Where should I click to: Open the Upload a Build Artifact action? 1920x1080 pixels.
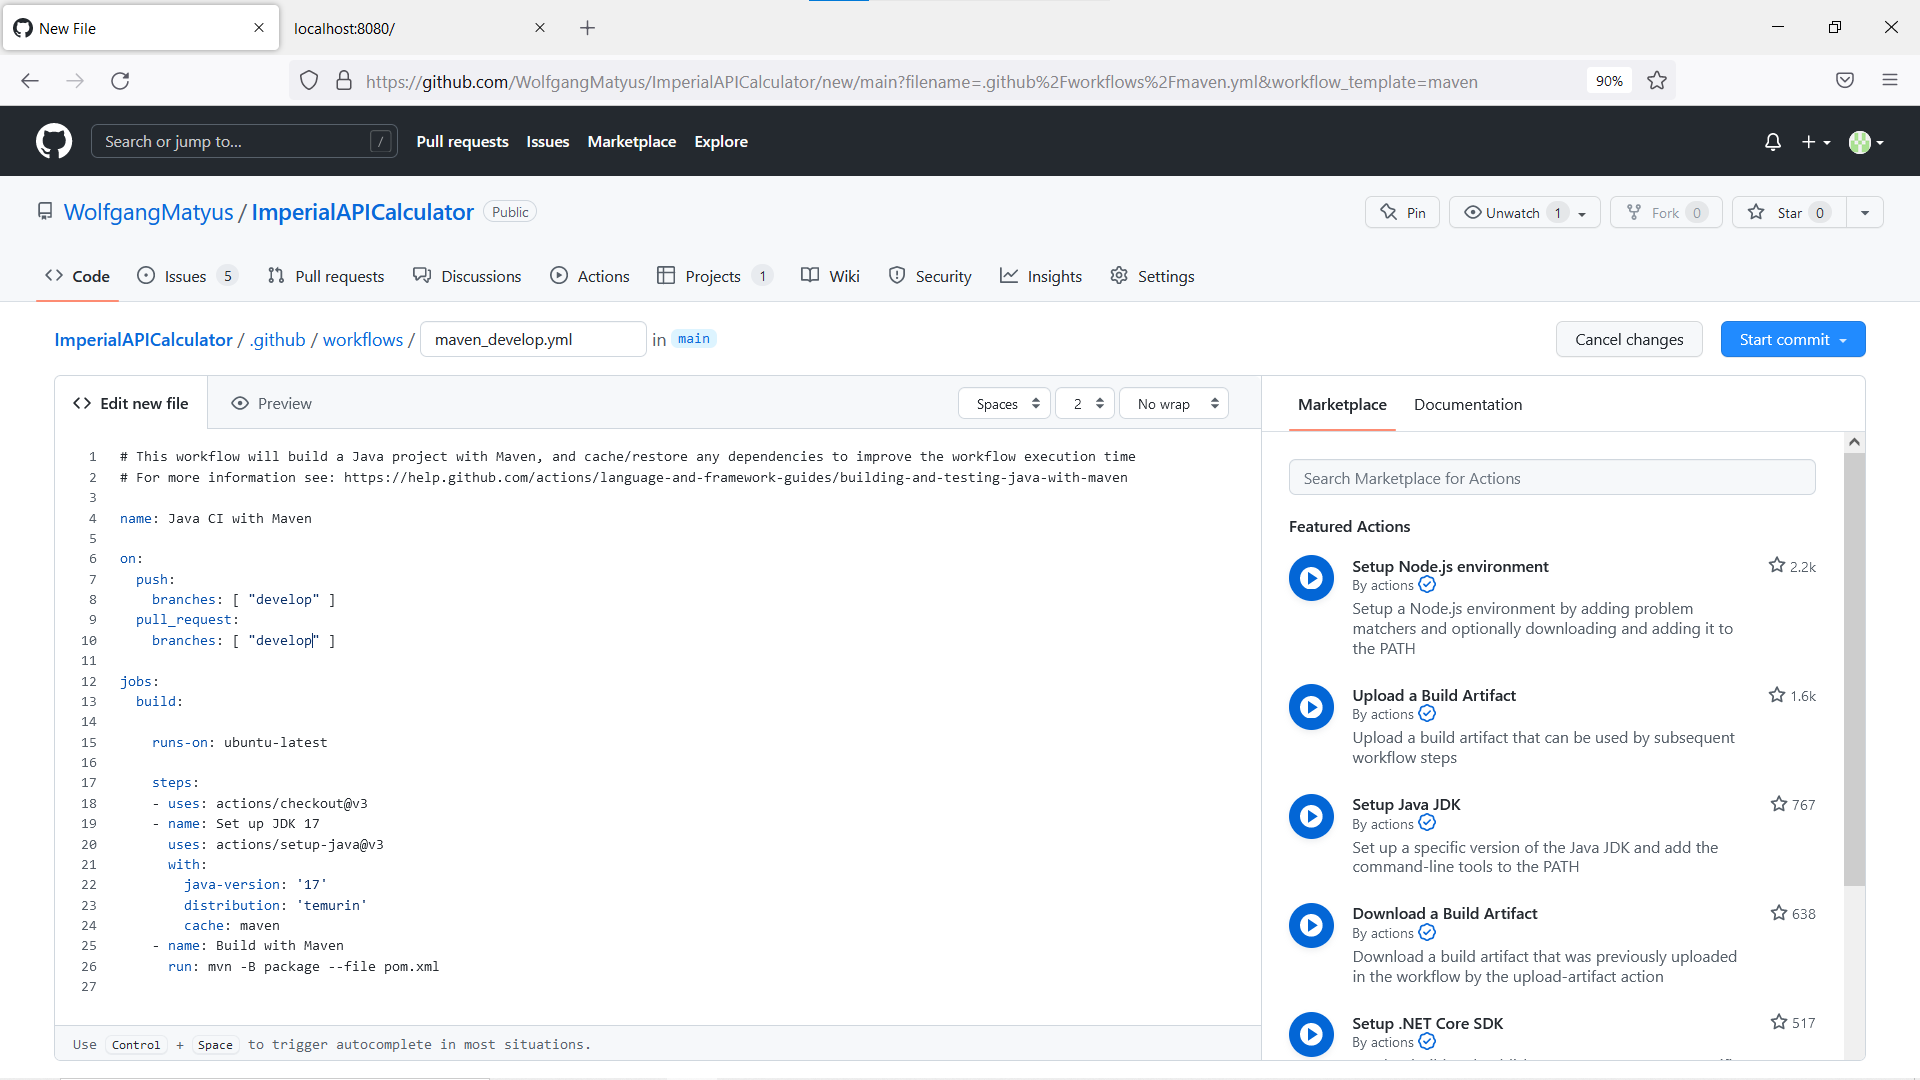click(1434, 695)
